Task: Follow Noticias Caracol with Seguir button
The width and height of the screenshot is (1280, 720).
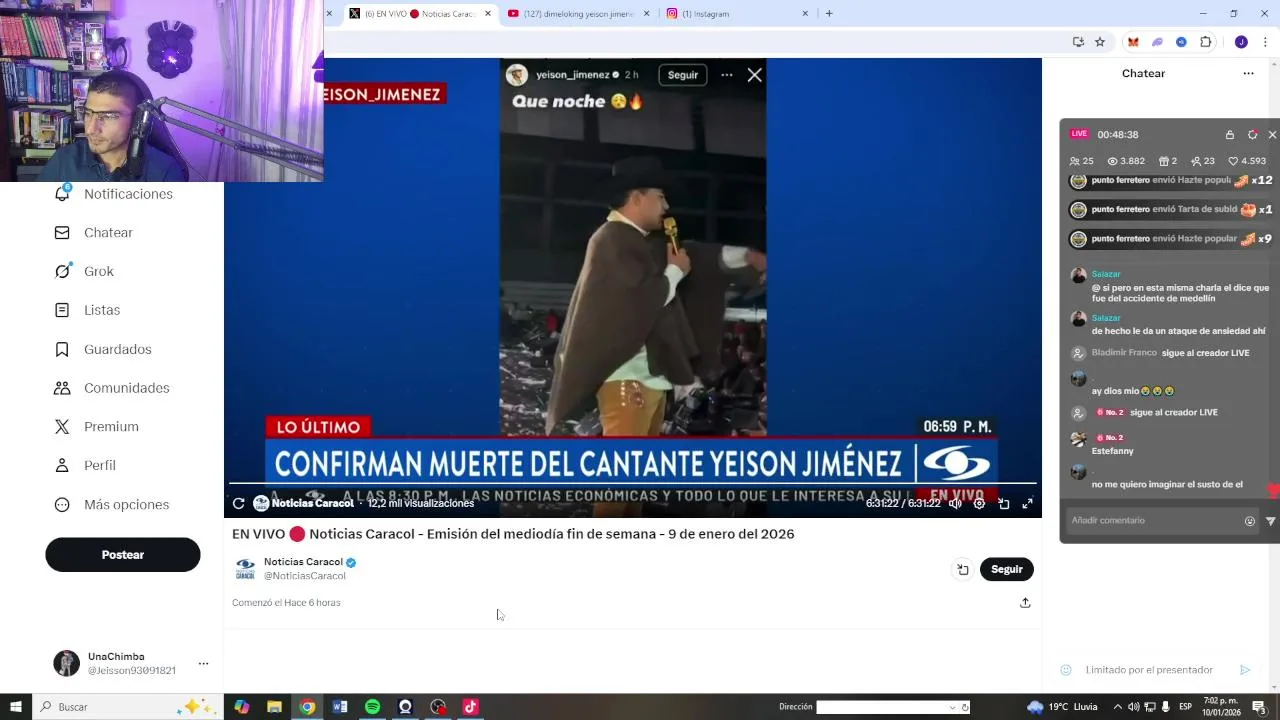Action: click(1007, 570)
